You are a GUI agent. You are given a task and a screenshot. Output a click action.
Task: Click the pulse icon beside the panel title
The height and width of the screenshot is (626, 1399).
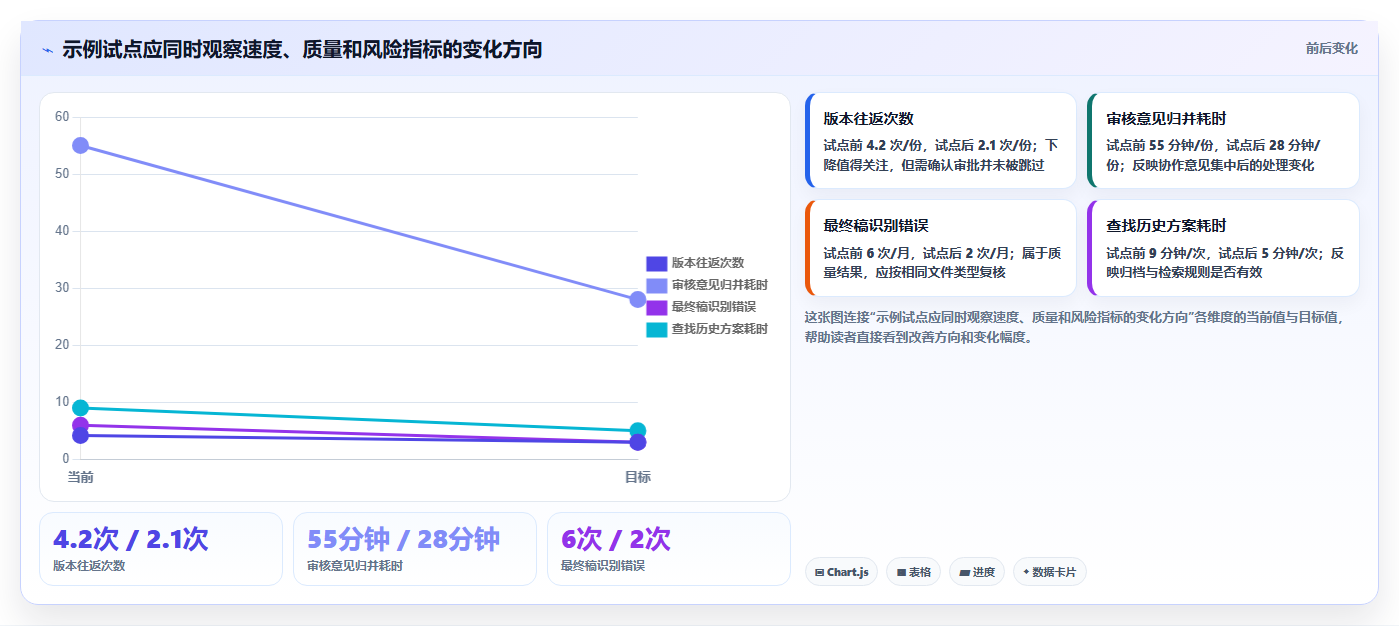(x=48, y=50)
